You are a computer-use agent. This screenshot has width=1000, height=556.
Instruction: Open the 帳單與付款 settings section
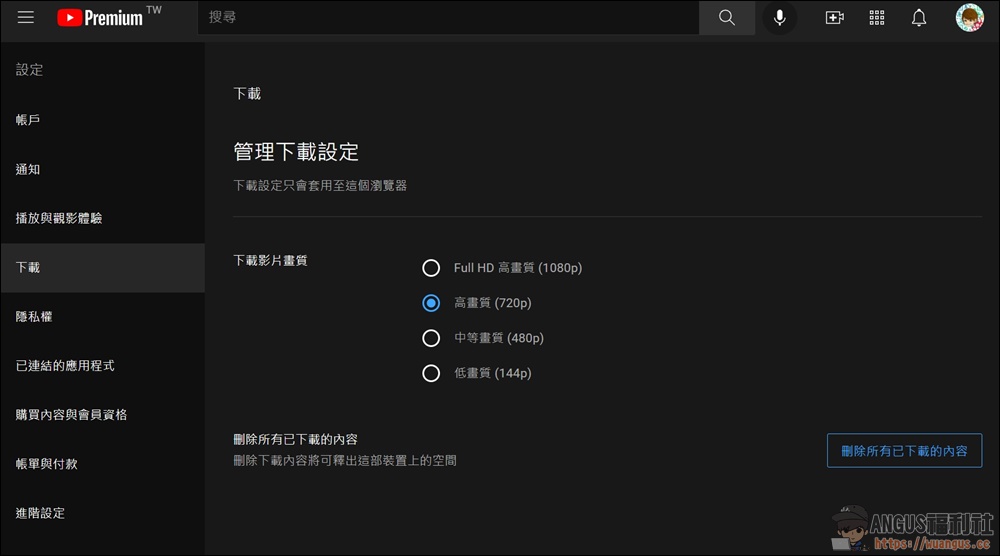(103, 464)
